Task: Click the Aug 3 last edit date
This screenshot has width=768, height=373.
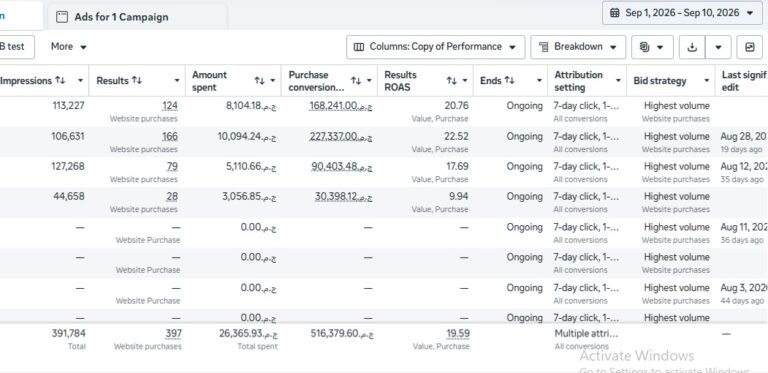Action: [x=744, y=288]
